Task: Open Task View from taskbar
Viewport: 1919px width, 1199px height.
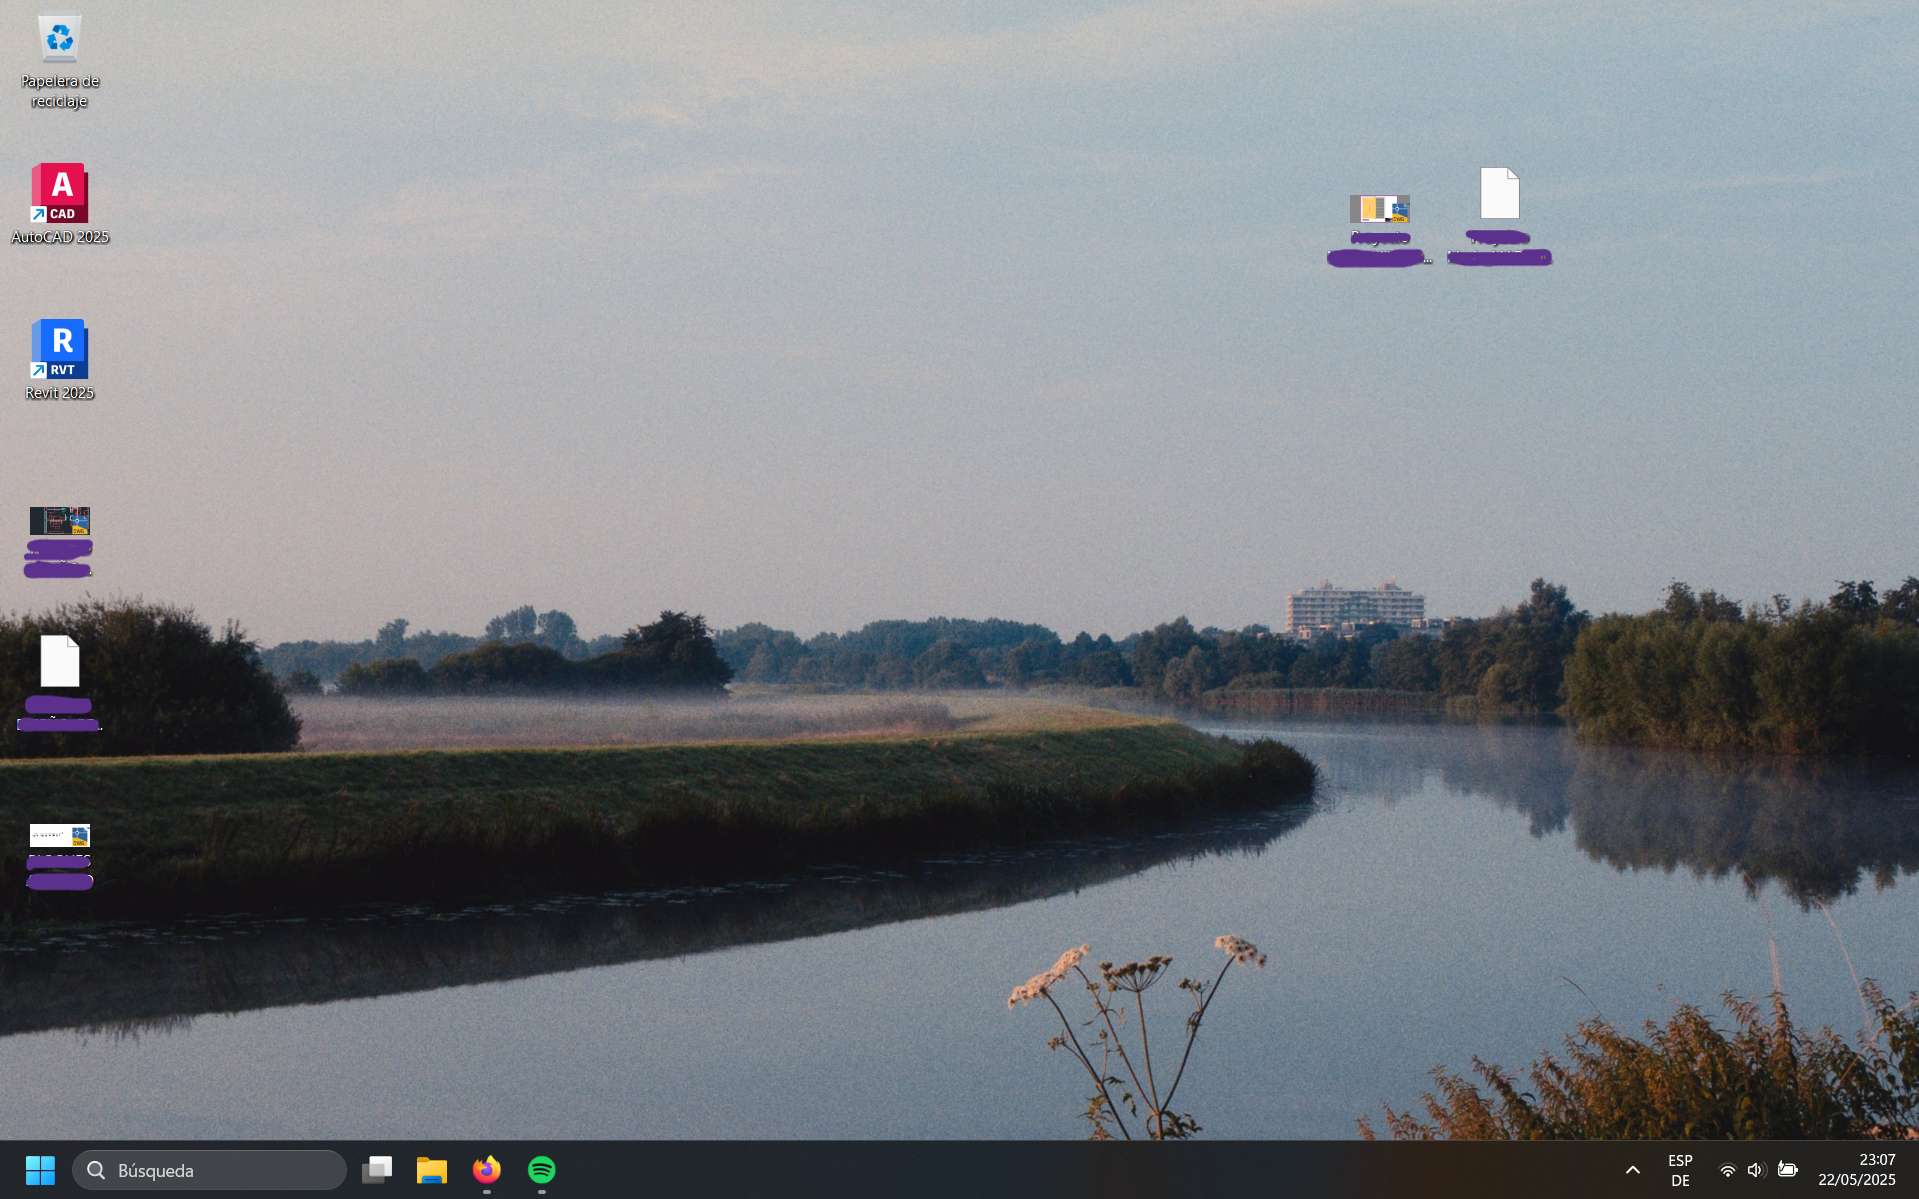Action: tap(377, 1170)
